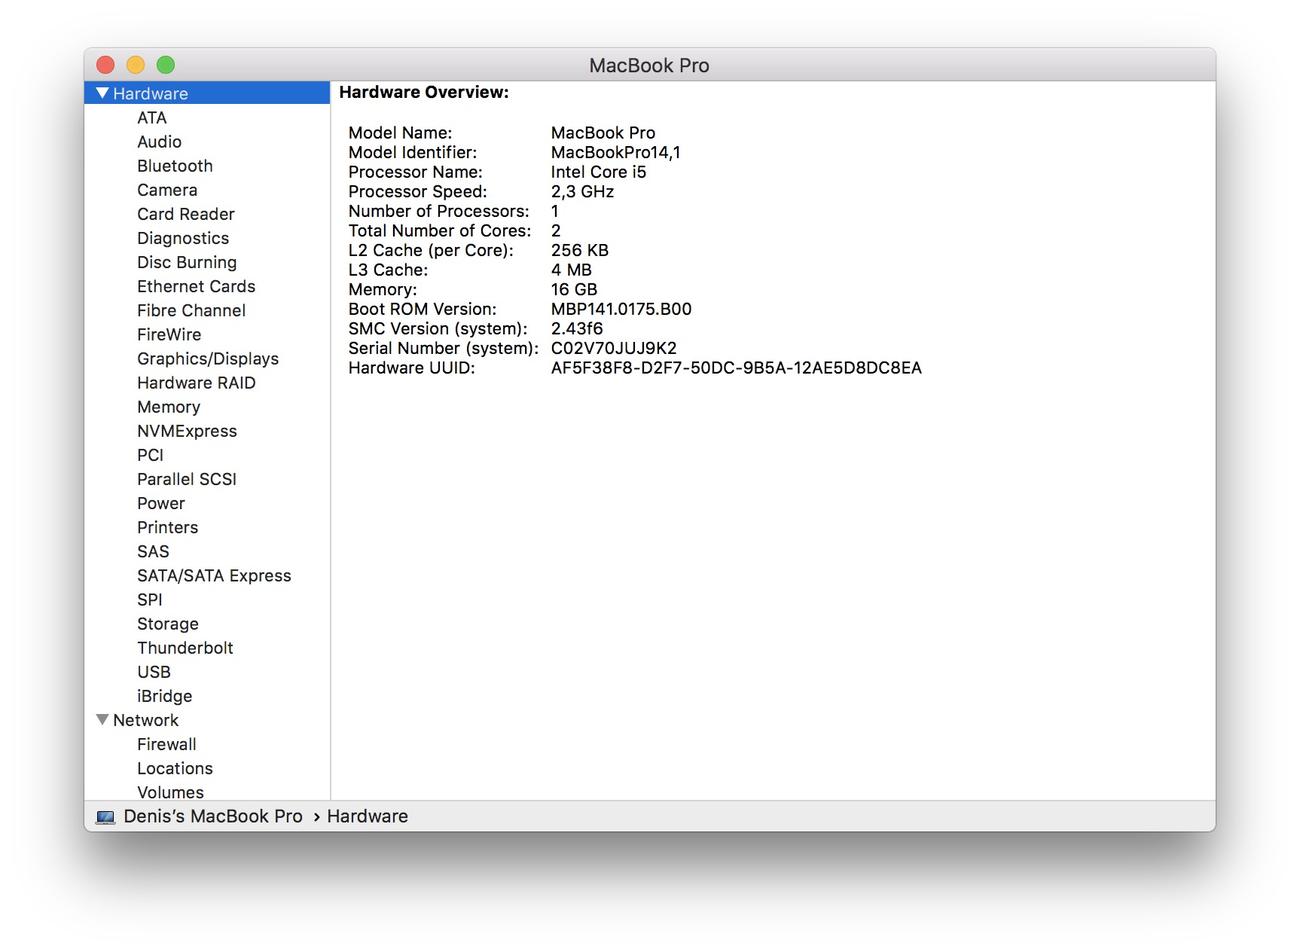Open Power section

click(161, 503)
